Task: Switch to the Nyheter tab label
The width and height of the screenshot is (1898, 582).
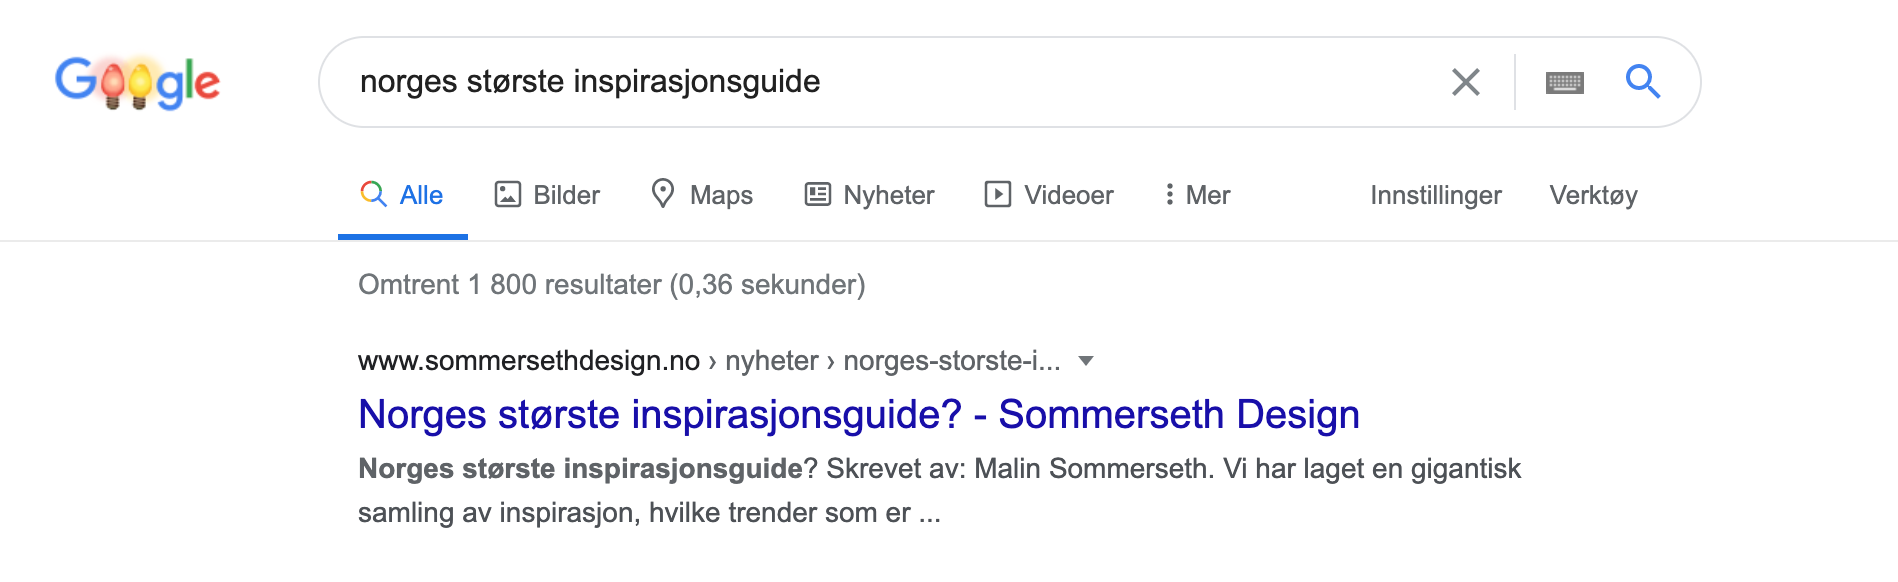Action: (889, 195)
